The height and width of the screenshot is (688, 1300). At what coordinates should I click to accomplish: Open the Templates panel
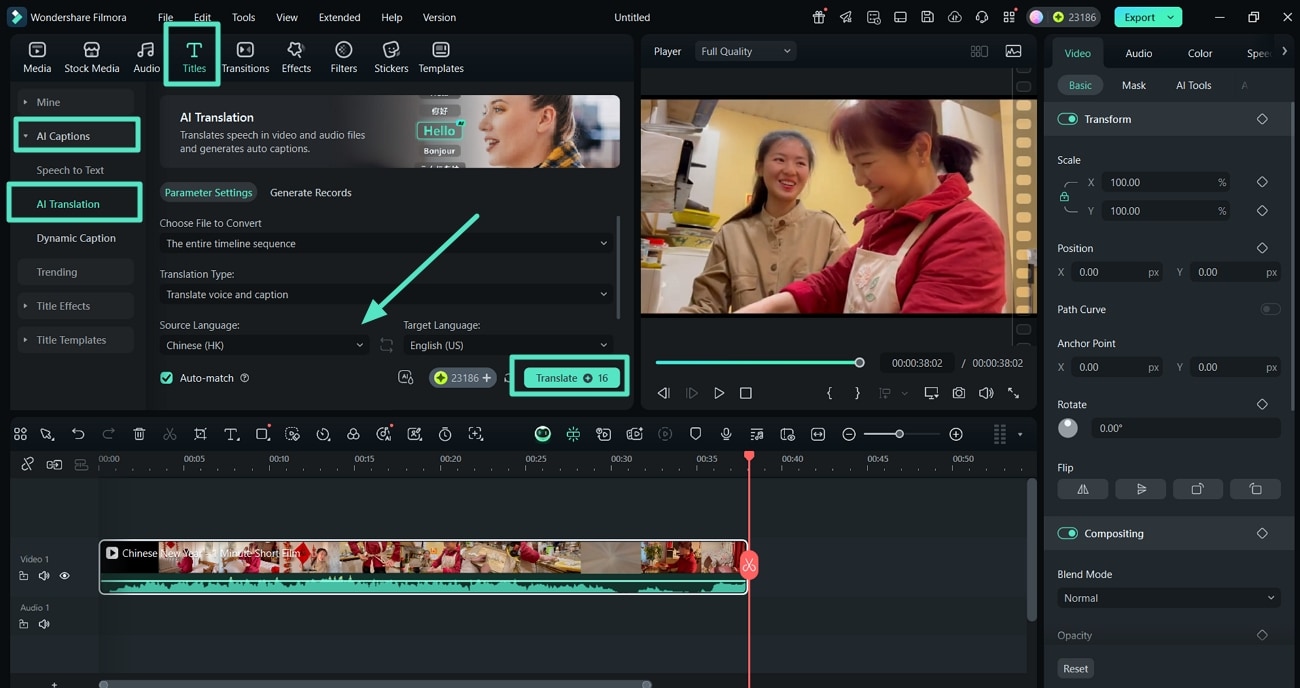441,57
